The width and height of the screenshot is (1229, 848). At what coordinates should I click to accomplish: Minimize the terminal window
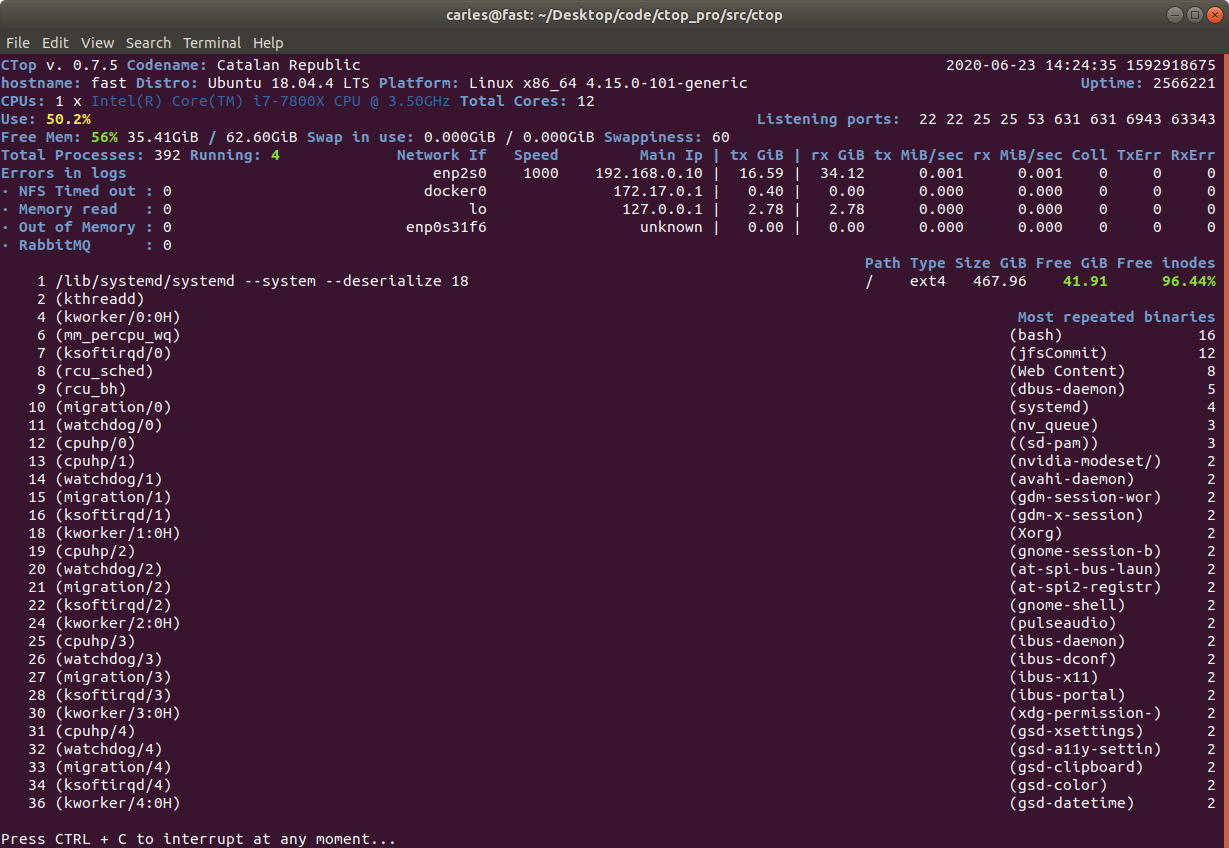click(1174, 14)
